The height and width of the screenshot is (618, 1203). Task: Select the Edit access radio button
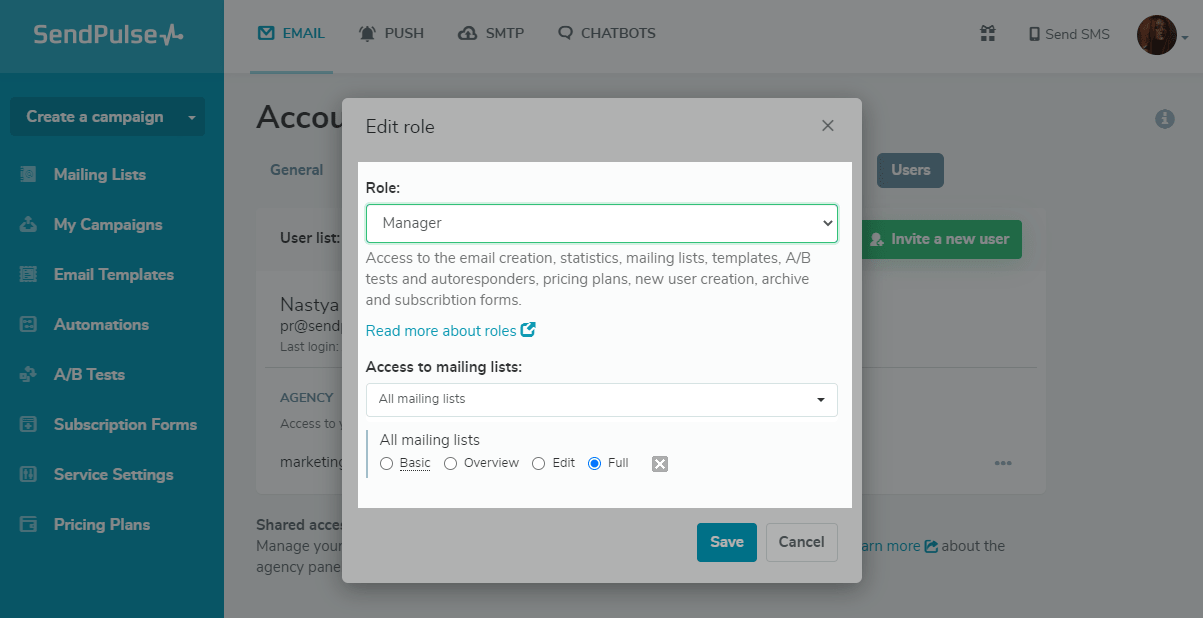click(539, 463)
